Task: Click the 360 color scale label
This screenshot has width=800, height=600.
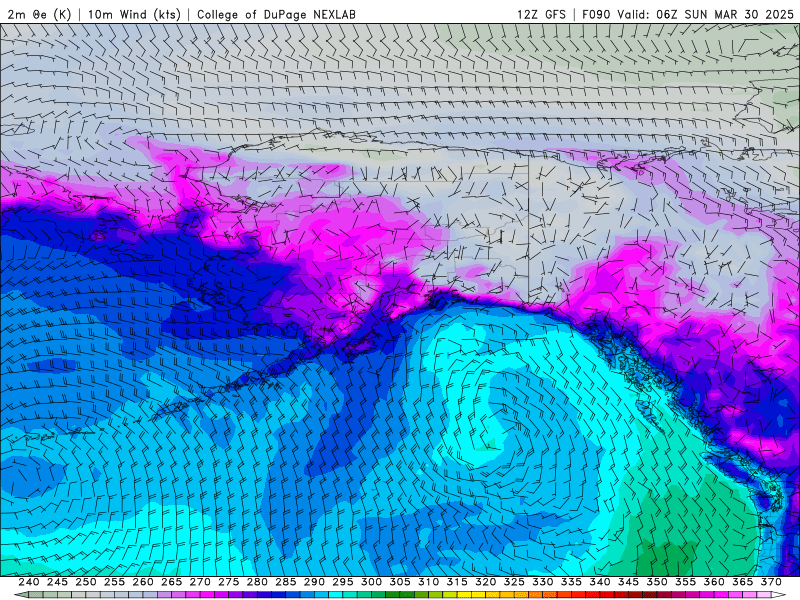Action: (x=714, y=582)
